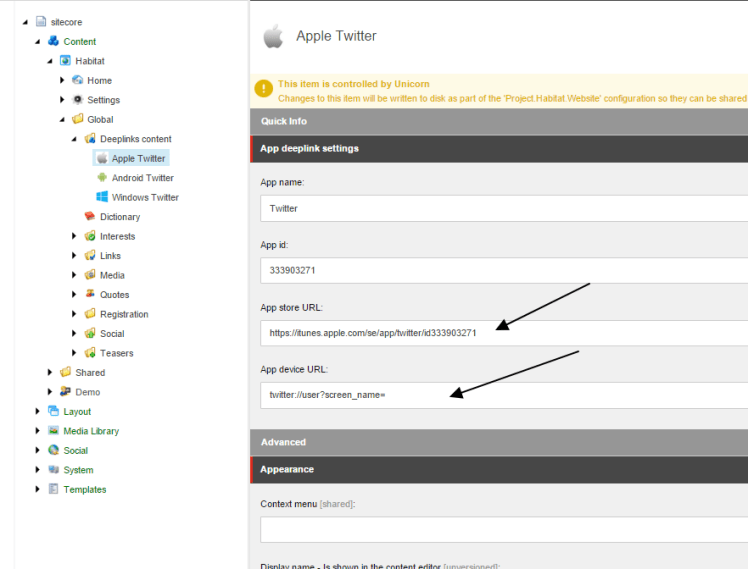Screen dimensions: 748x569
Task: Collapse the Deeplinks content node
Action: (x=74, y=139)
